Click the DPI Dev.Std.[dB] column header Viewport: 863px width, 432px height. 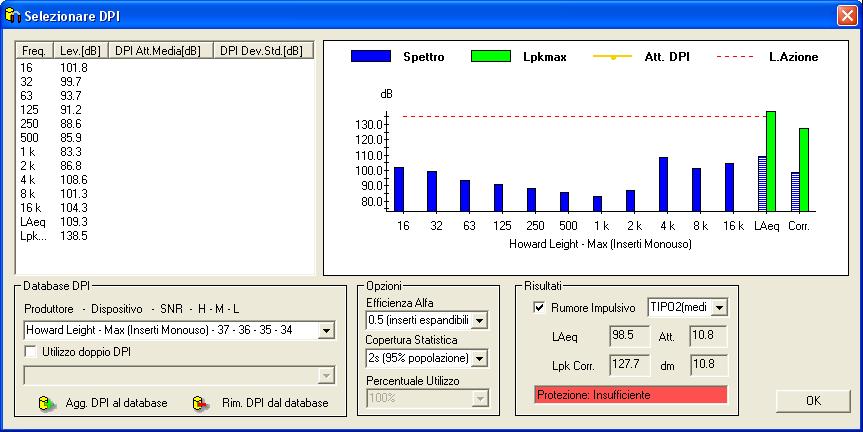click(x=263, y=51)
